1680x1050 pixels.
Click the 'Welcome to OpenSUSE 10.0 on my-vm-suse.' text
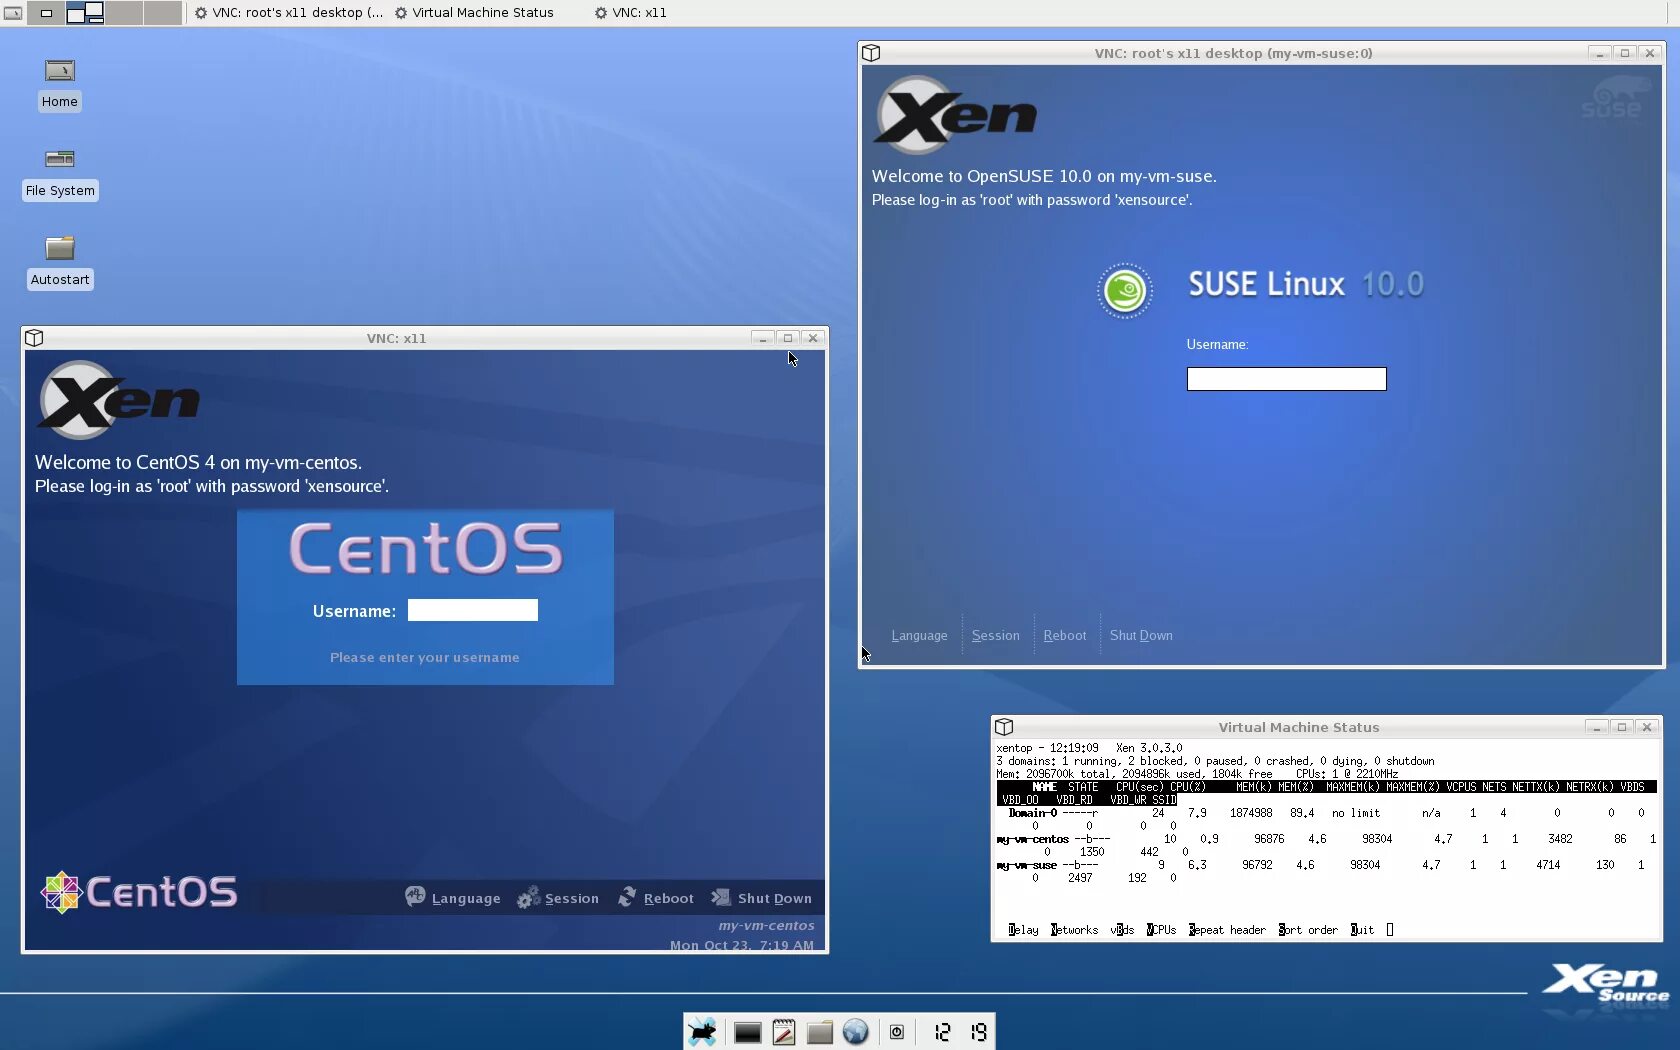point(1044,176)
